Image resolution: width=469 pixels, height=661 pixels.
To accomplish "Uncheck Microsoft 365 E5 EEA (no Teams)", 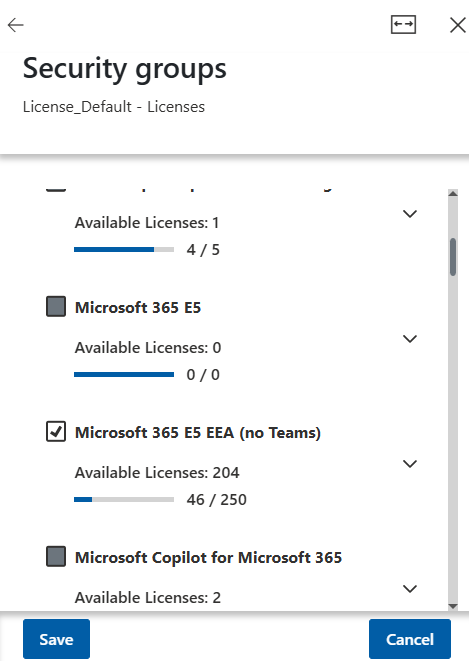I will [x=56, y=431].
